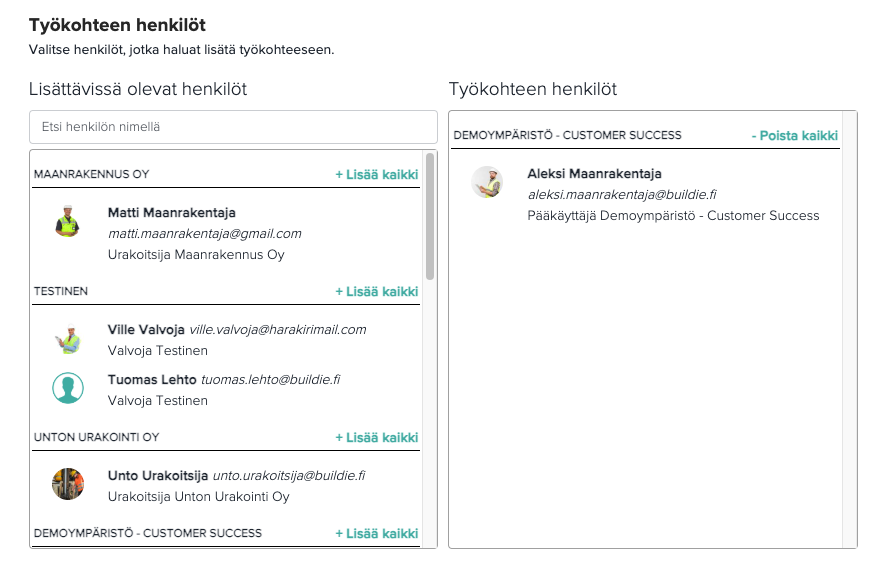Add all Demoympäristö - Customer Success persons
Image resolution: width=871 pixels, height=565 pixels.
pos(377,534)
